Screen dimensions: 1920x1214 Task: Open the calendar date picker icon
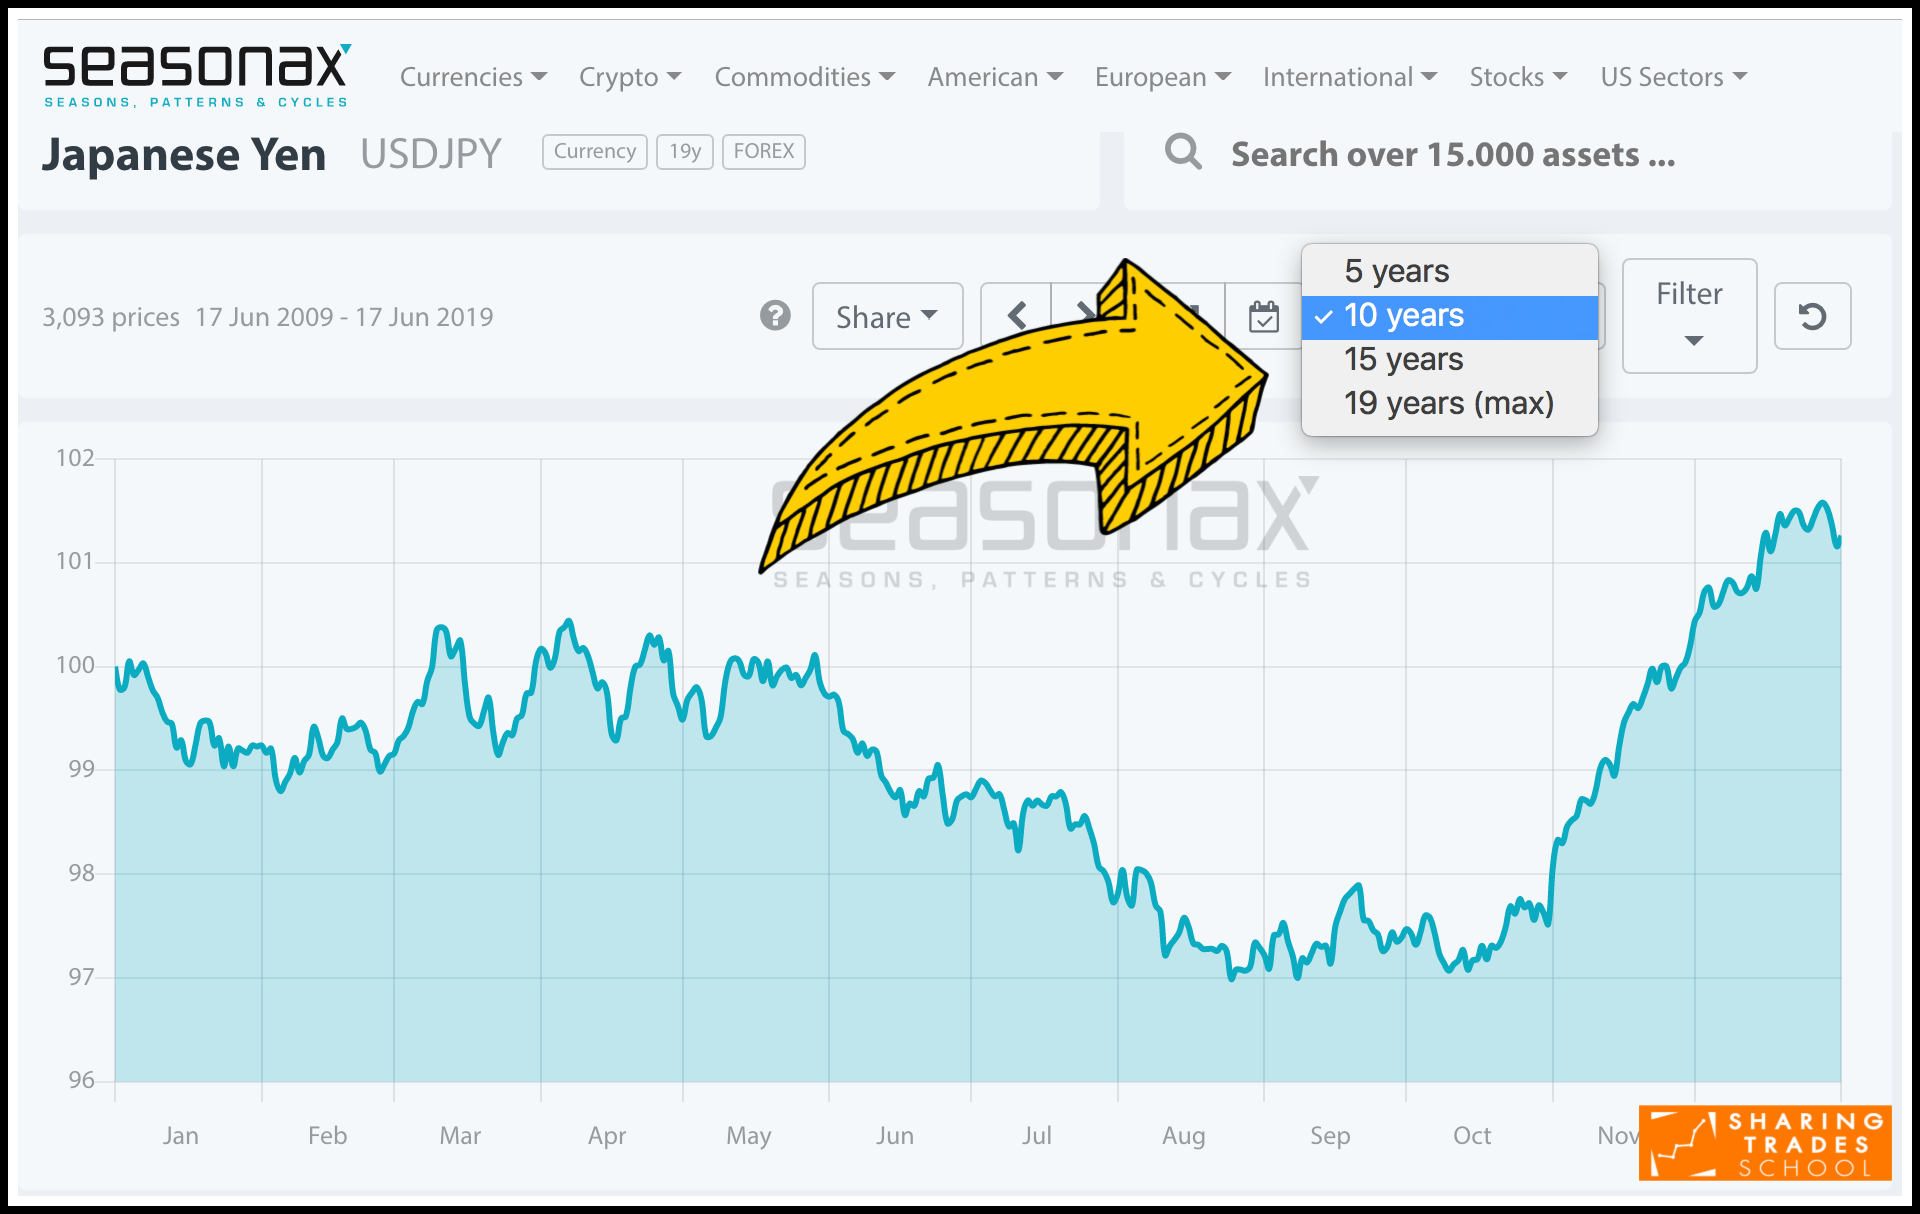click(x=1264, y=317)
